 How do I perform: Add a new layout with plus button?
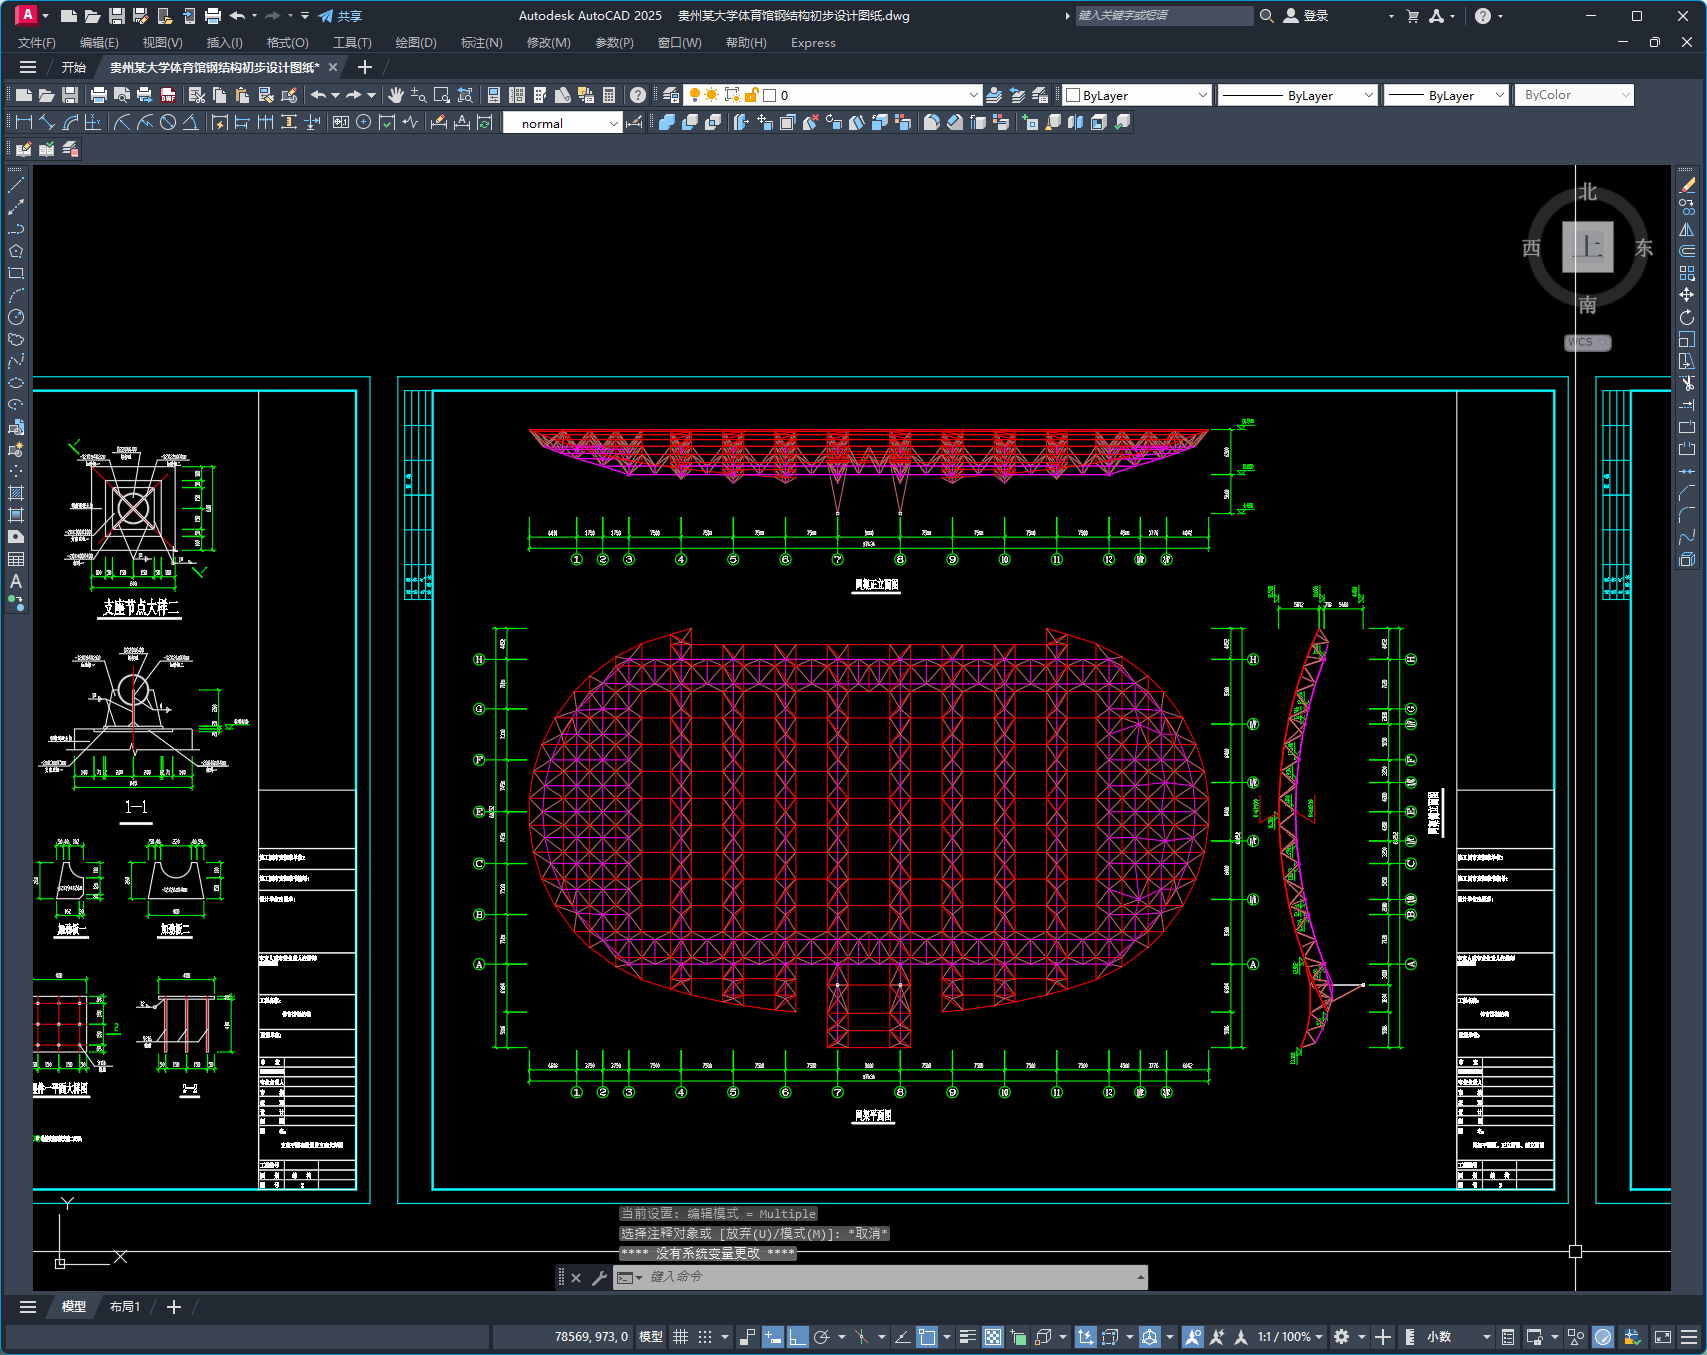[174, 1307]
